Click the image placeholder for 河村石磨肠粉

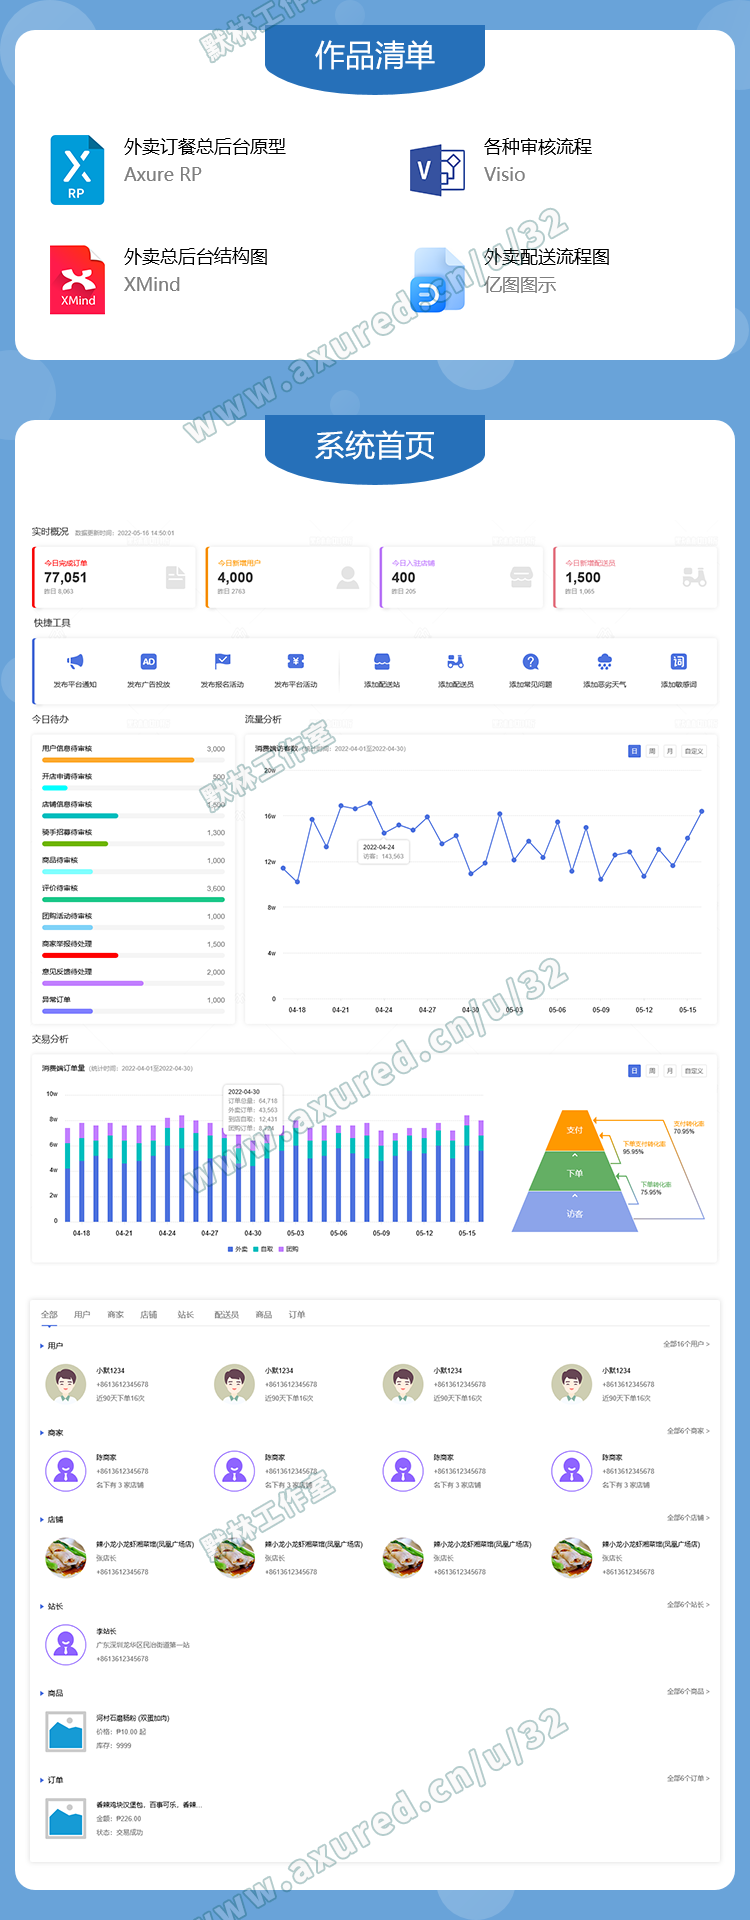click(66, 1732)
